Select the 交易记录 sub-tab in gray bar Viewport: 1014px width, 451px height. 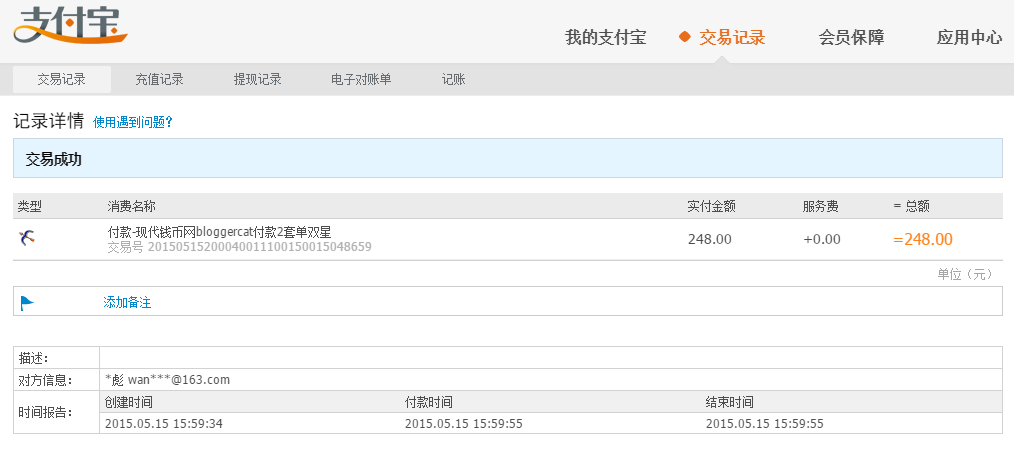61,80
